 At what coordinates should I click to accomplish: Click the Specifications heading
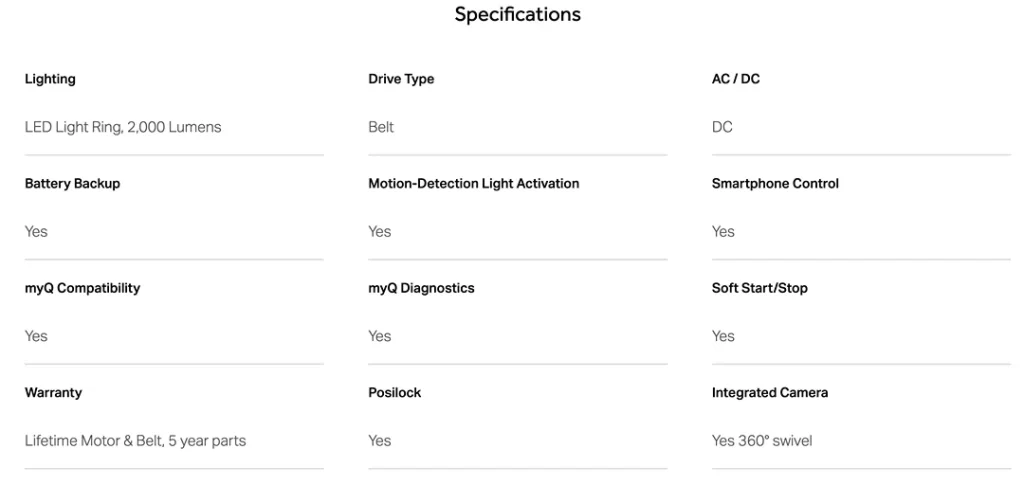(x=517, y=15)
